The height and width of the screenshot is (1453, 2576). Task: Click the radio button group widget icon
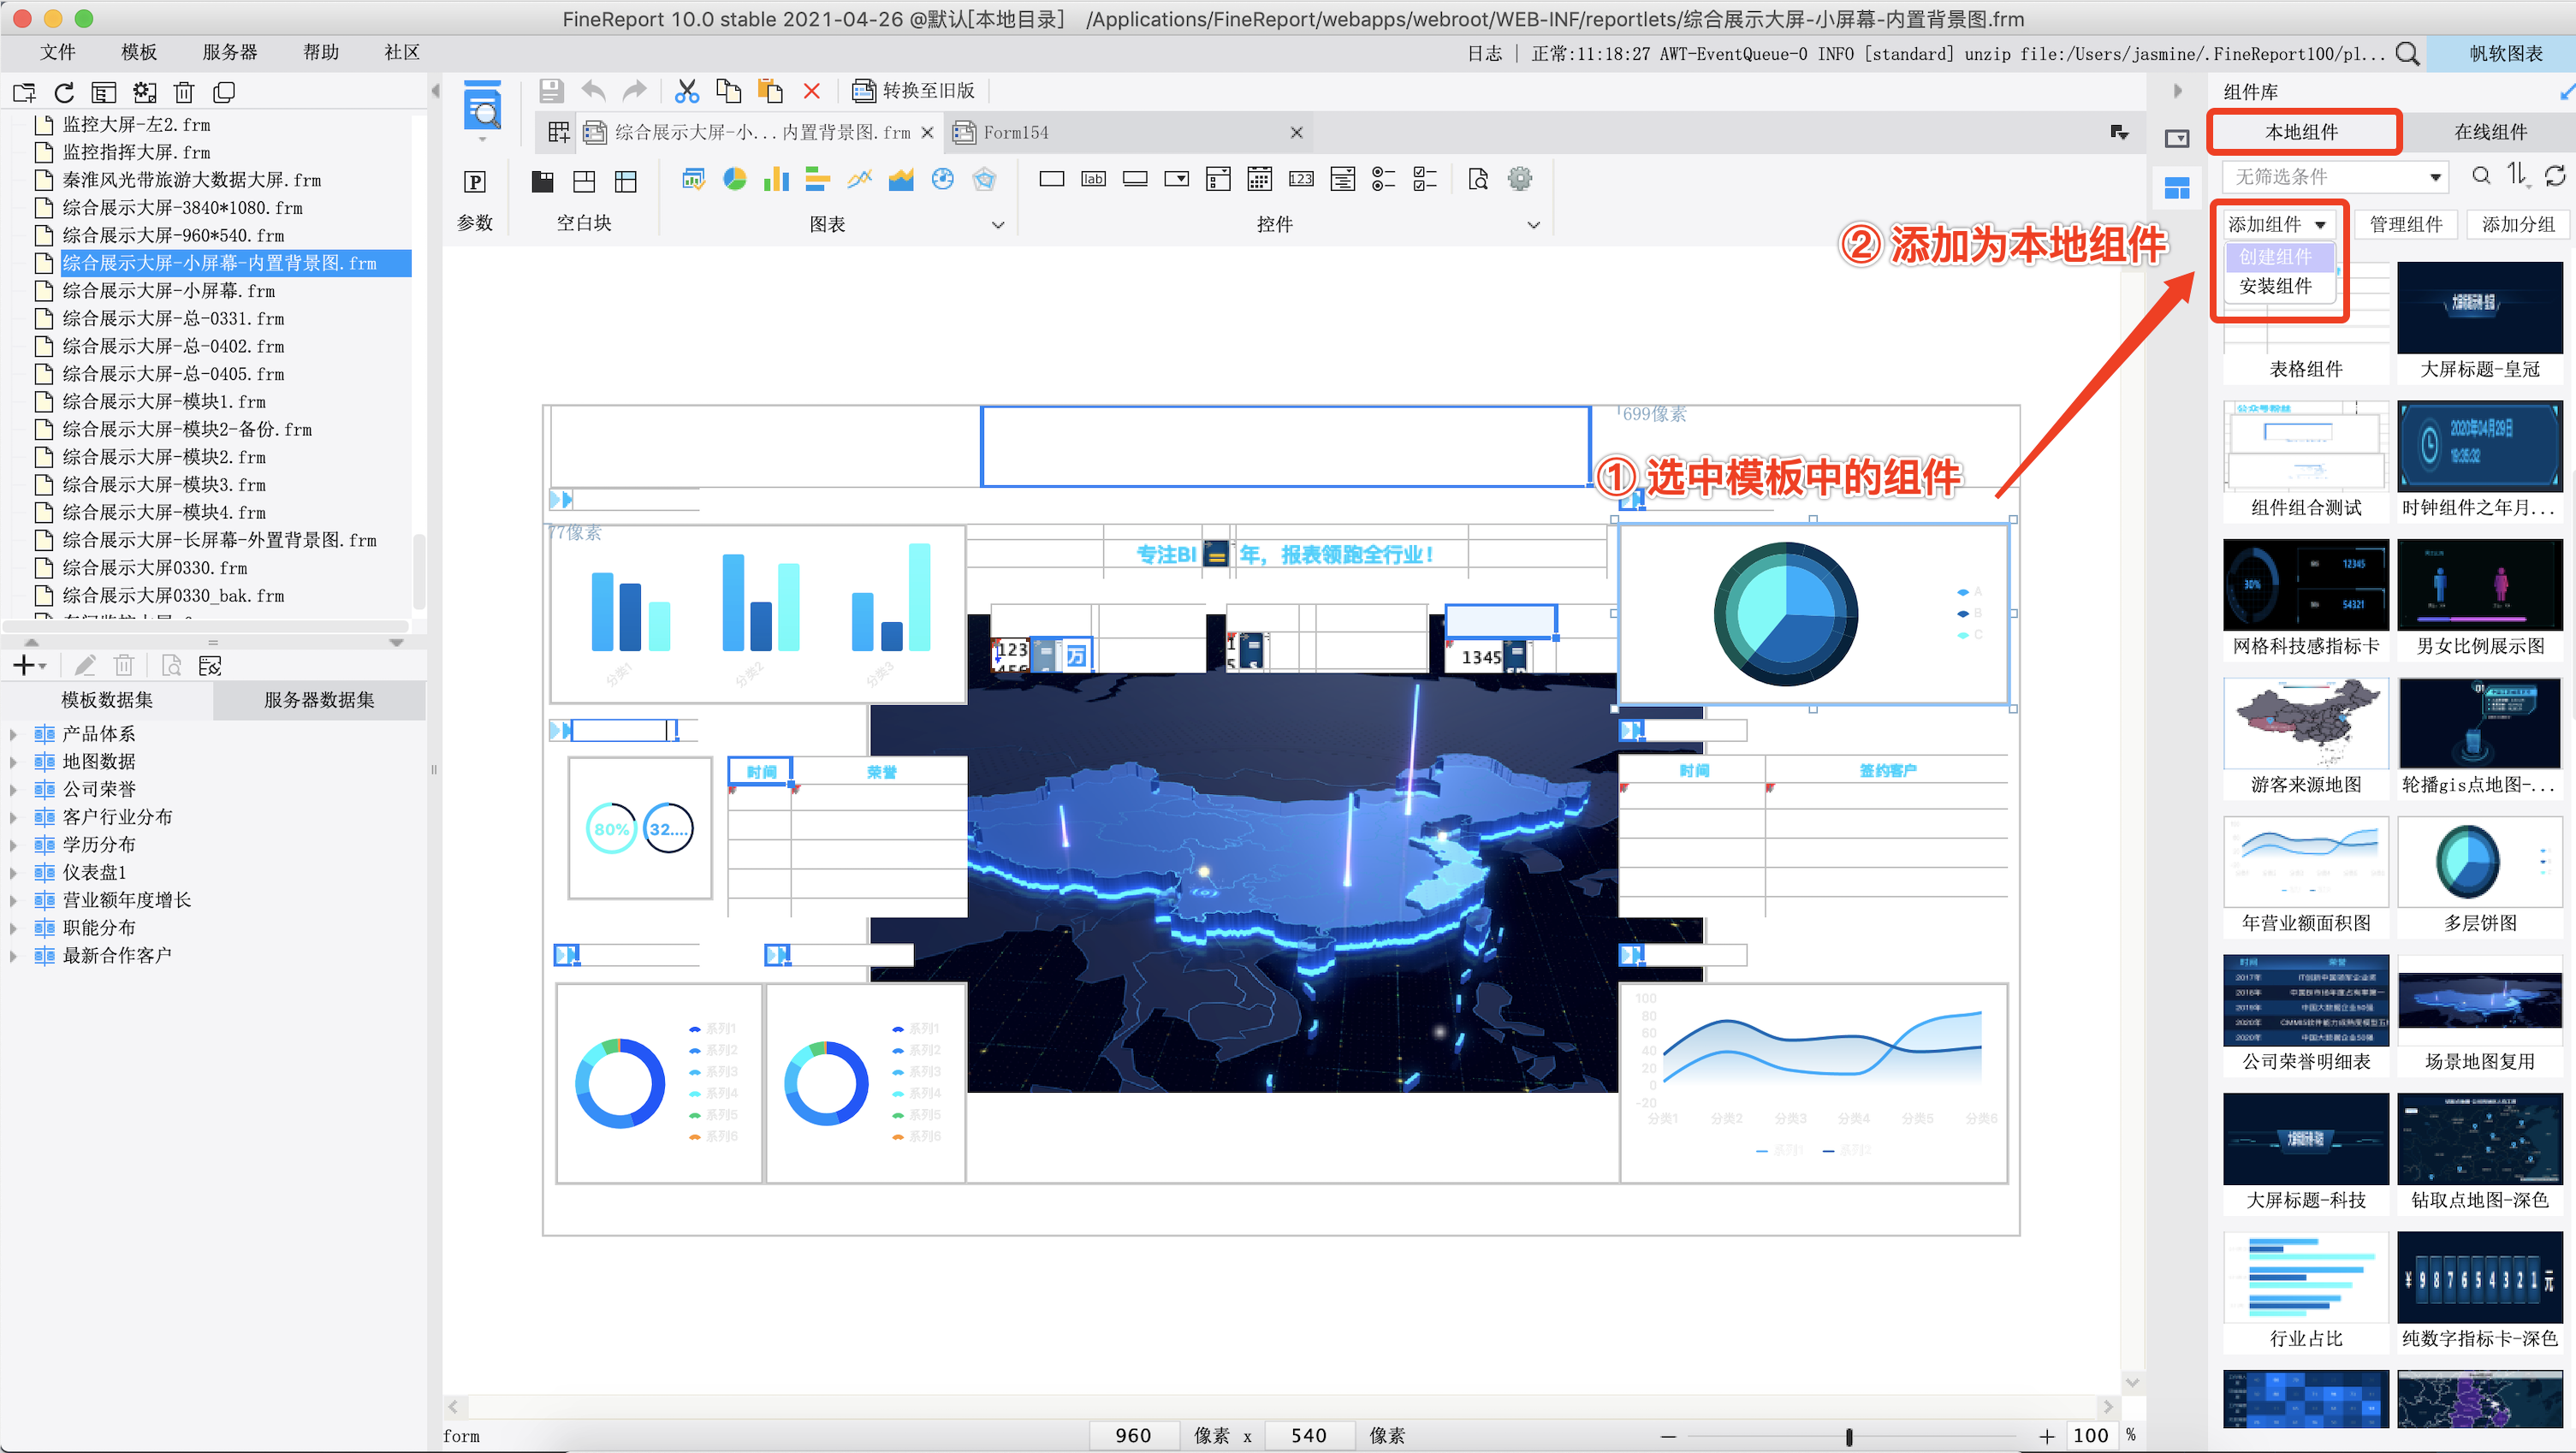coord(1384,180)
